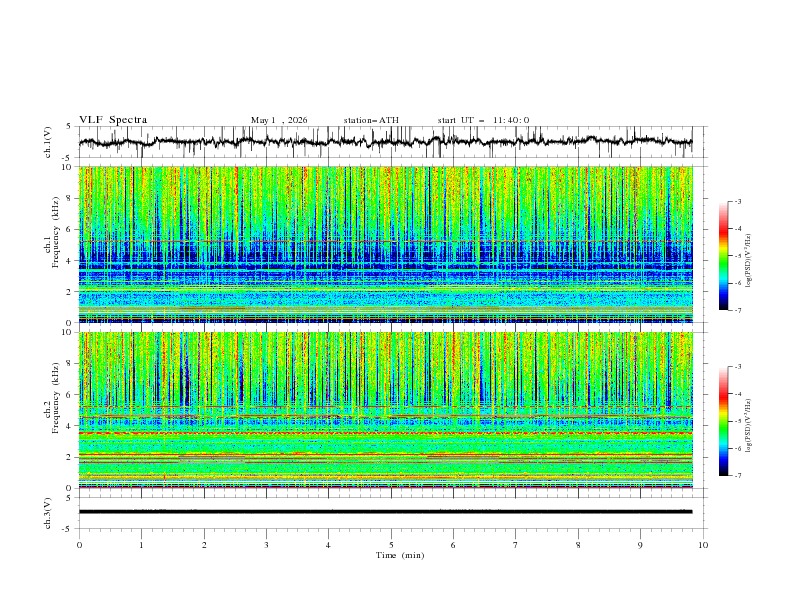This screenshot has height=612, width=792.
Task: Click the 8 minute tick label
Action: click(x=578, y=545)
